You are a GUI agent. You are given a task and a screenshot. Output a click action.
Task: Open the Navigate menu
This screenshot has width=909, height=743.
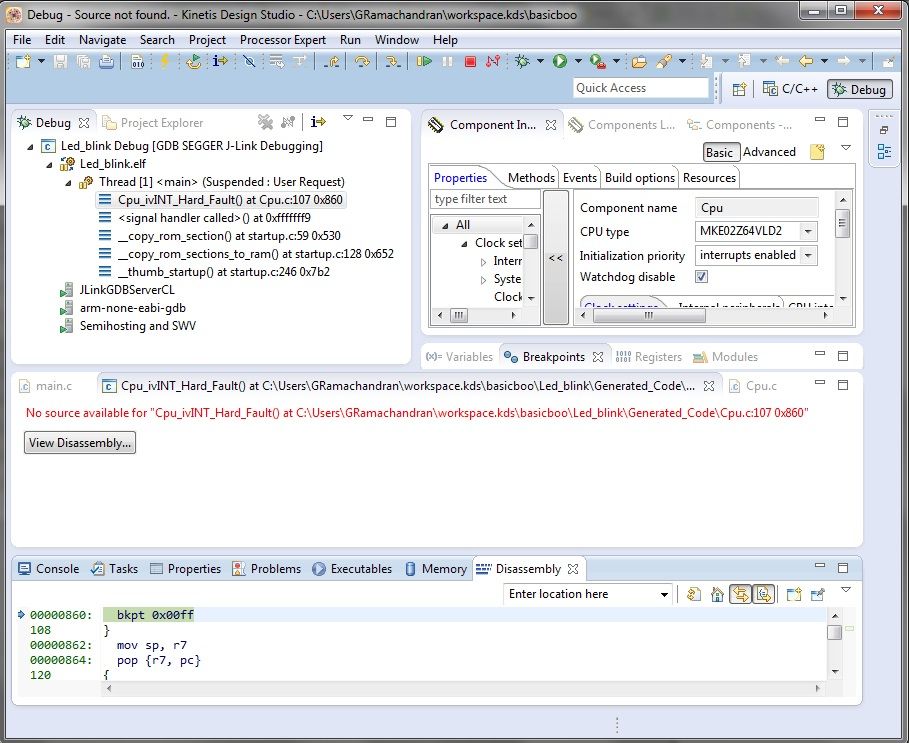(103, 40)
